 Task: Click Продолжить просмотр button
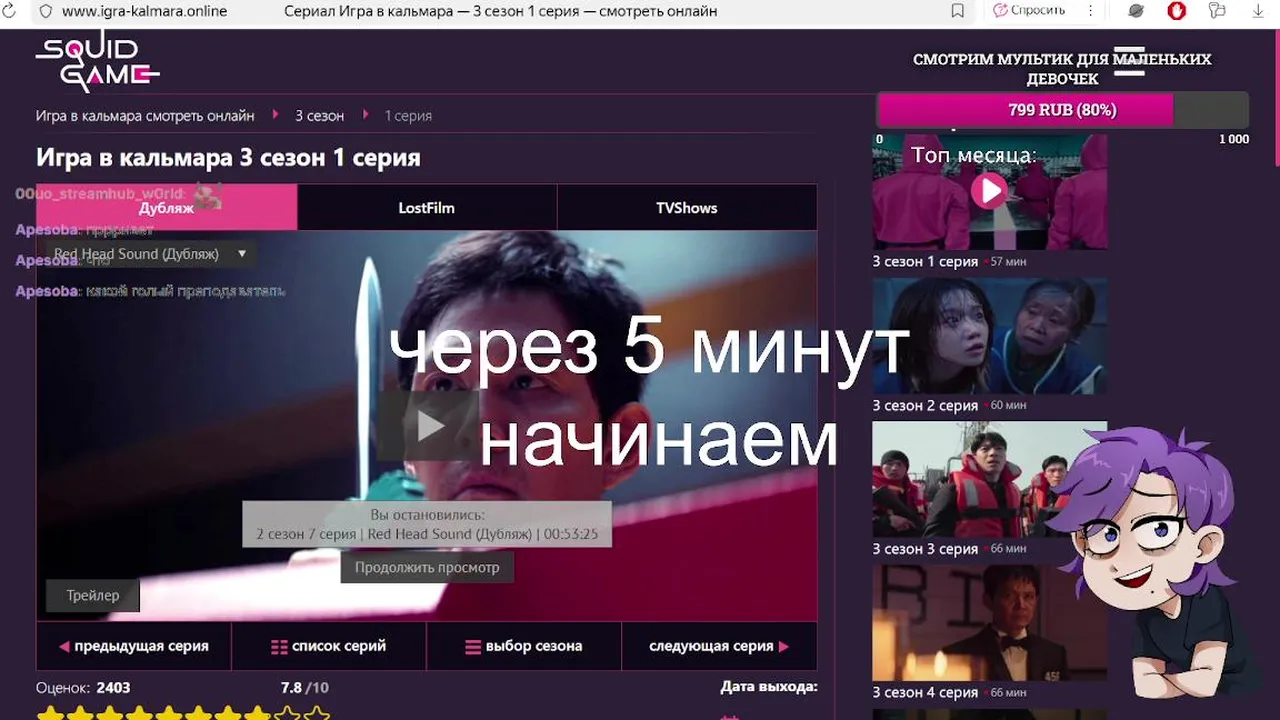[x=427, y=567]
